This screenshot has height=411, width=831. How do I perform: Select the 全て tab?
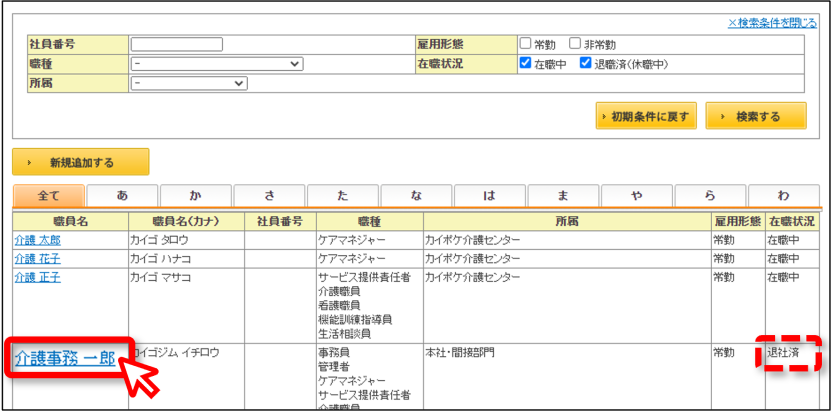coord(48,195)
